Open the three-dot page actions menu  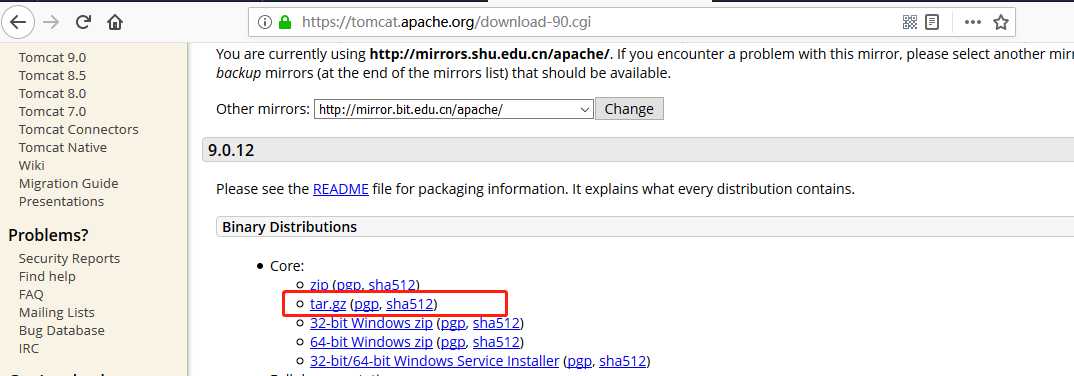tap(973, 23)
